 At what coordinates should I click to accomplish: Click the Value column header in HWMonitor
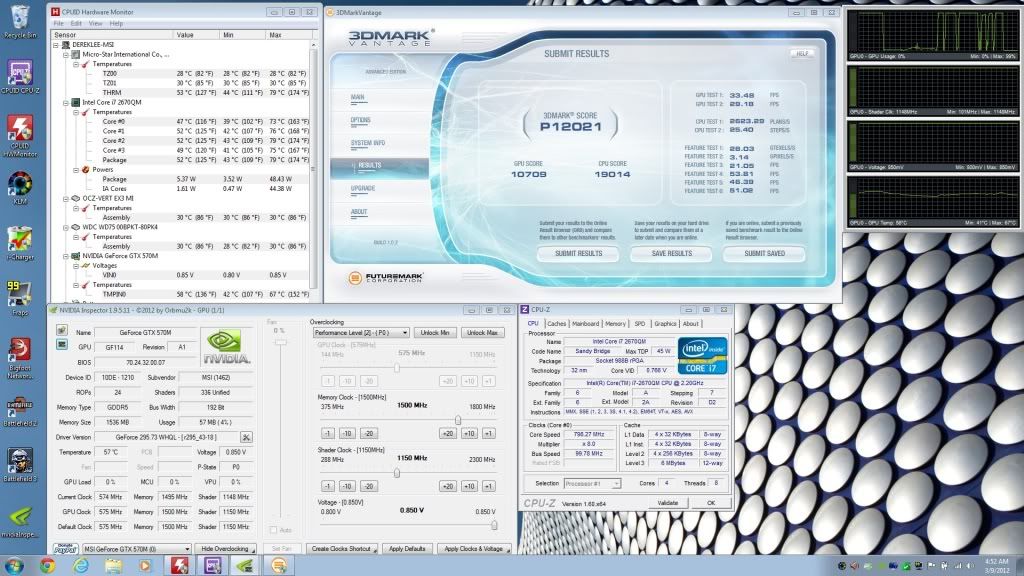(x=195, y=35)
